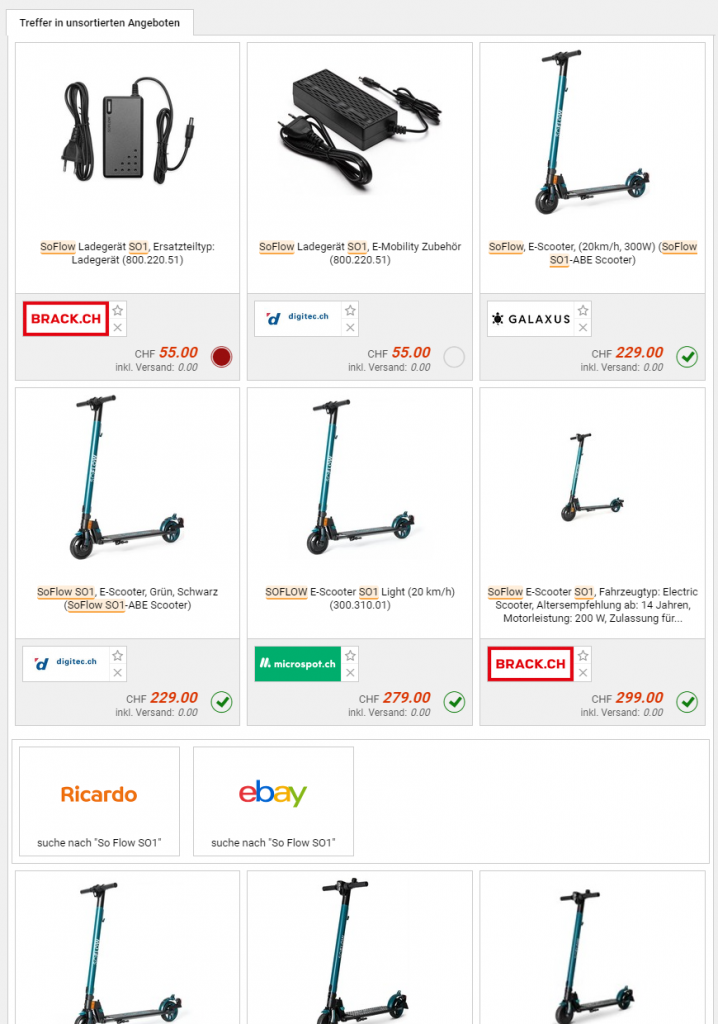Open SoFlow Ladegerät SO1 E-Mobility Zubehör link
This screenshot has height=1024, width=718.
[360, 253]
